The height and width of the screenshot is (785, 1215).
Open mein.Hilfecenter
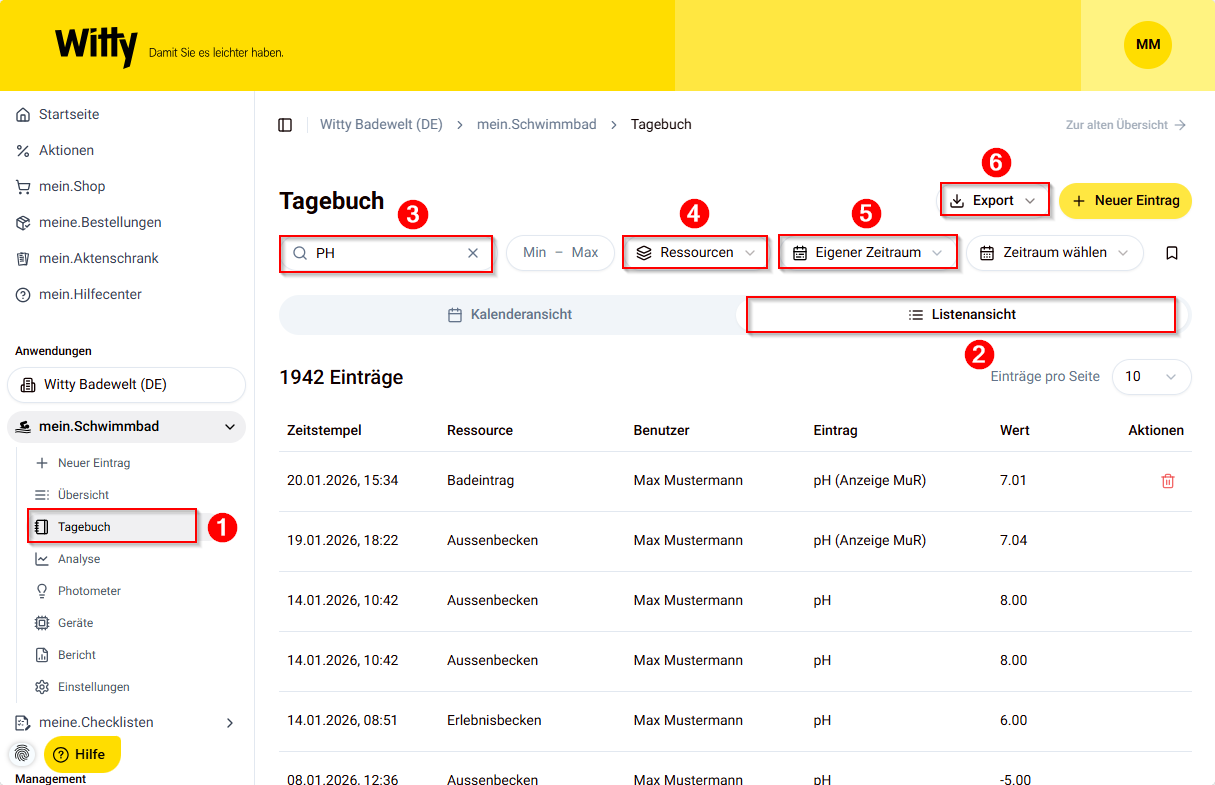click(x=79, y=295)
